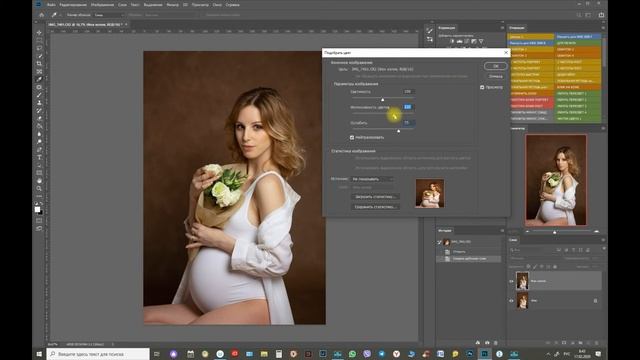The image size is (640, 360).
Task: Select the Crop tool
Action: click(39, 64)
